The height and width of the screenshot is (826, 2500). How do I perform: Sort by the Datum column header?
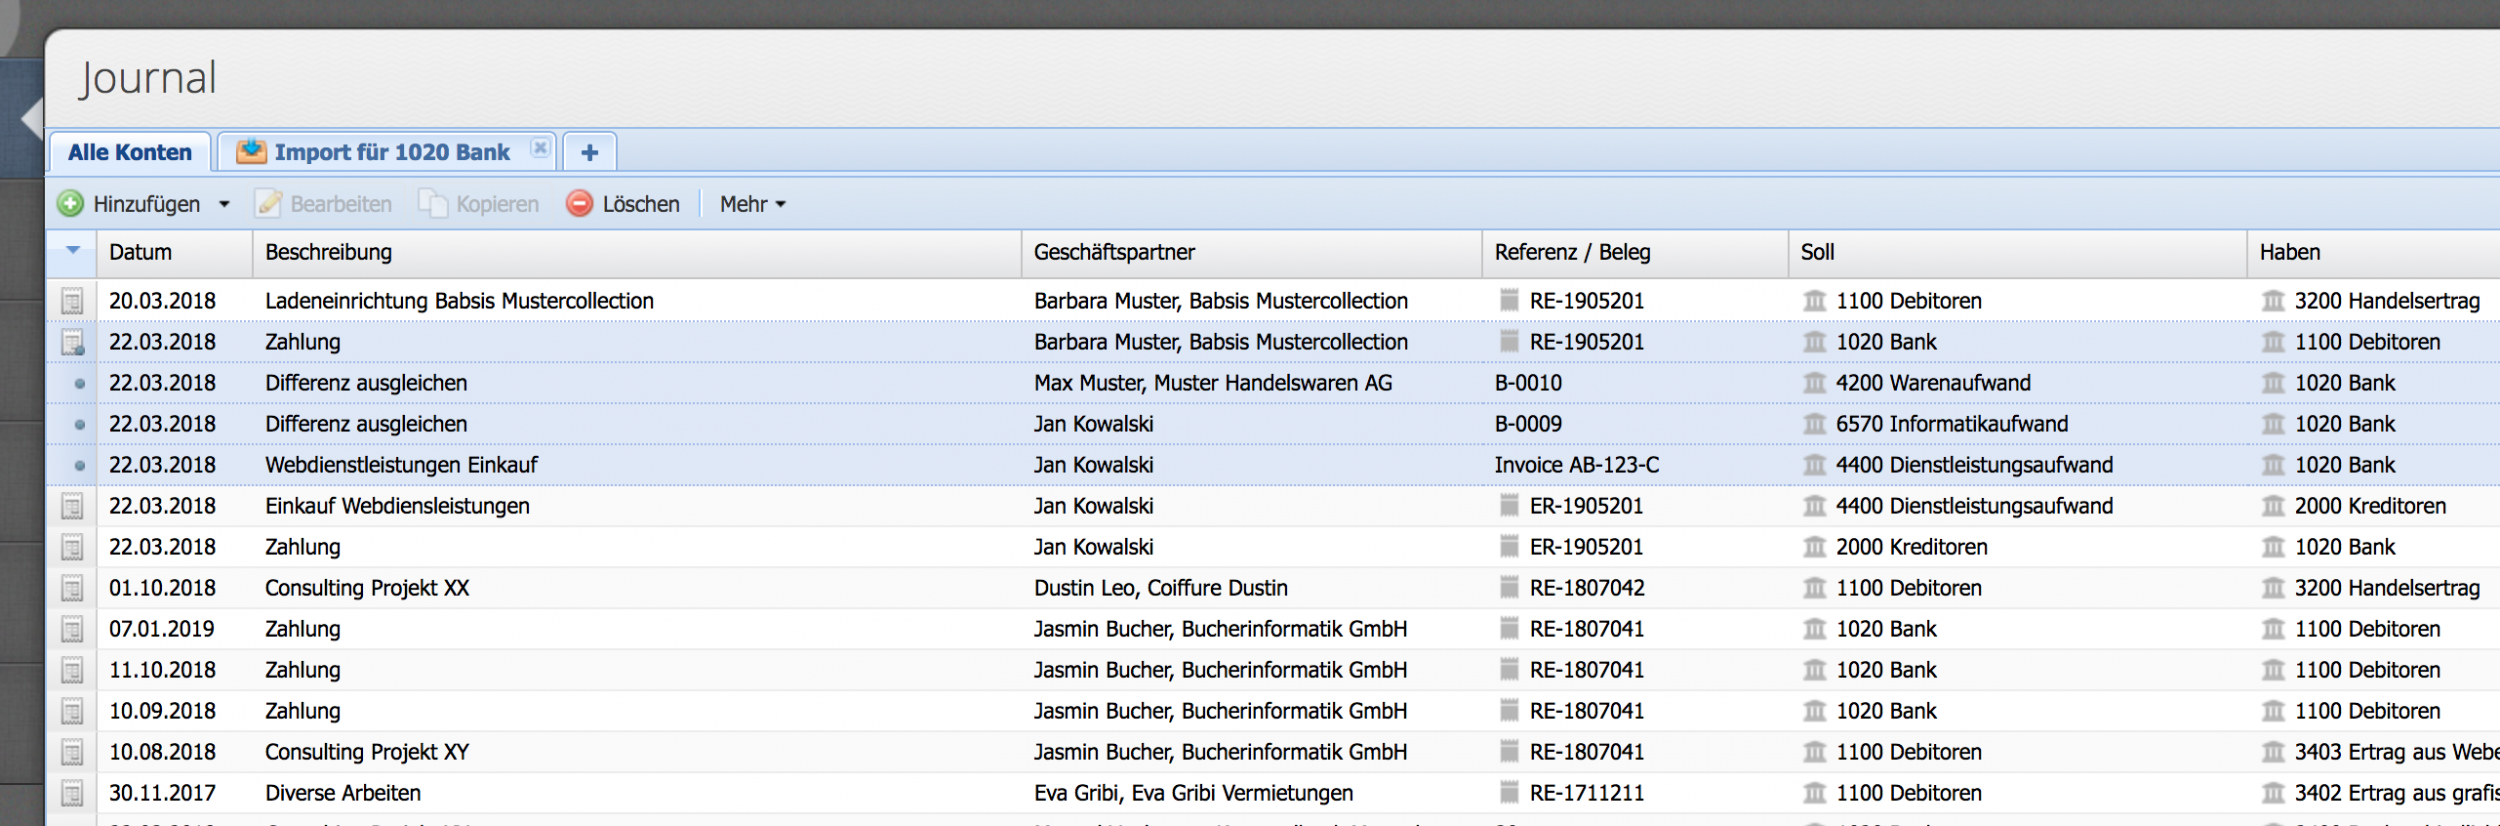(x=140, y=252)
